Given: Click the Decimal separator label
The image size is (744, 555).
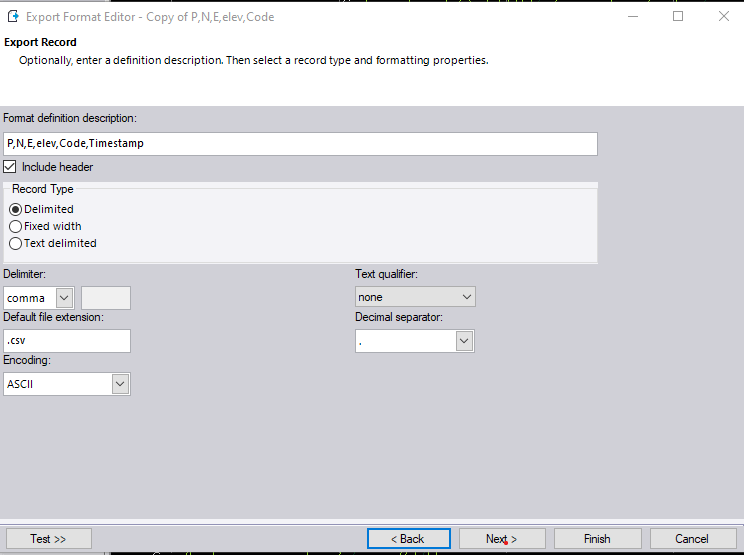Looking at the screenshot, I should pyautogui.click(x=399, y=317).
